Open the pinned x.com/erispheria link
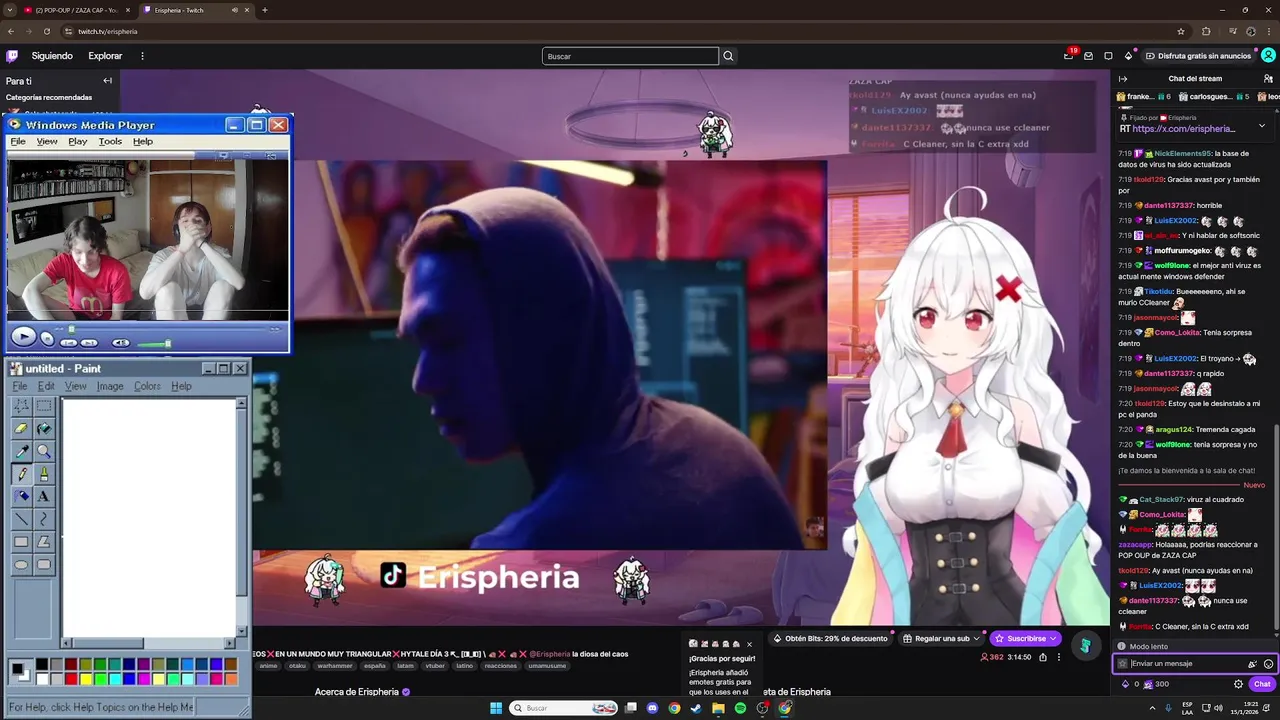This screenshot has height=720, width=1280. 1183,129
